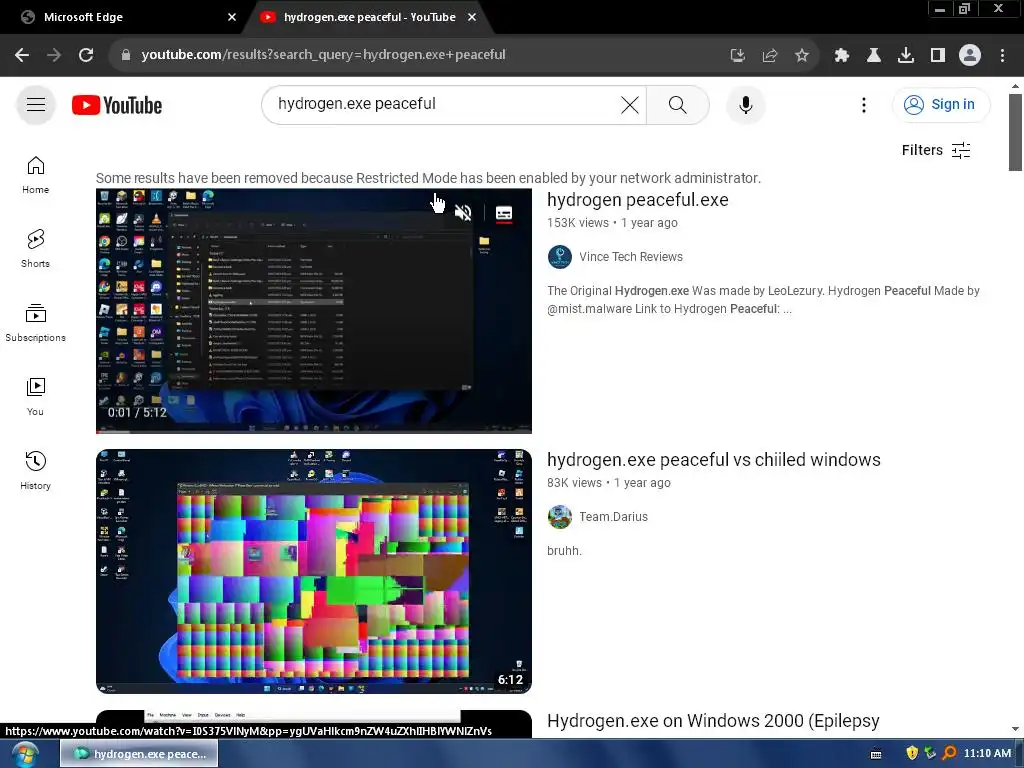Screen dimensions: 1024x768
Task: Click the 11:10 AM taskbar clock
Action: [x=987, y=753]
